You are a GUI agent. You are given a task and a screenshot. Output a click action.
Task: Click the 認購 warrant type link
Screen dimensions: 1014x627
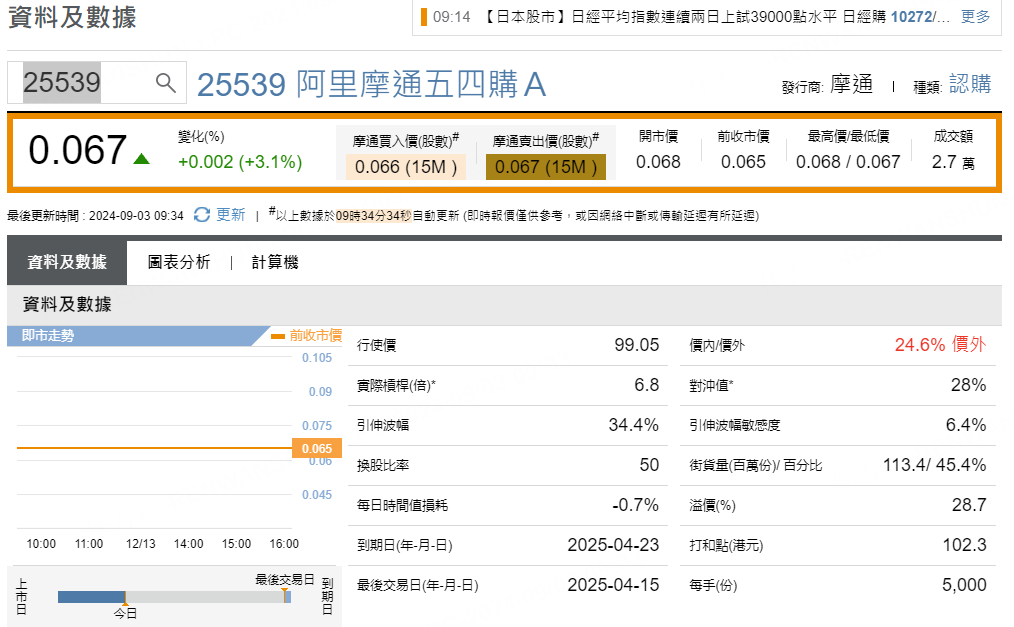tap(970, 84)
